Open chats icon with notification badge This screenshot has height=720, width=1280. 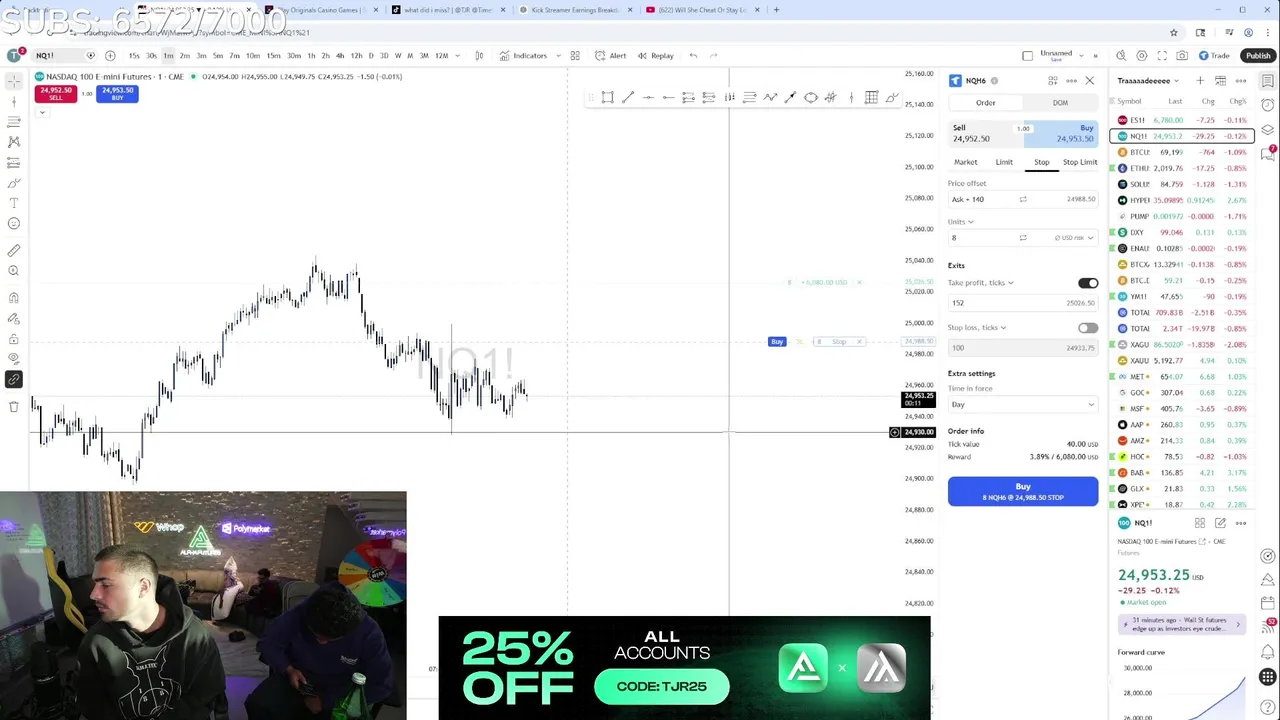pyautogui.click(x=1268, y=153)
